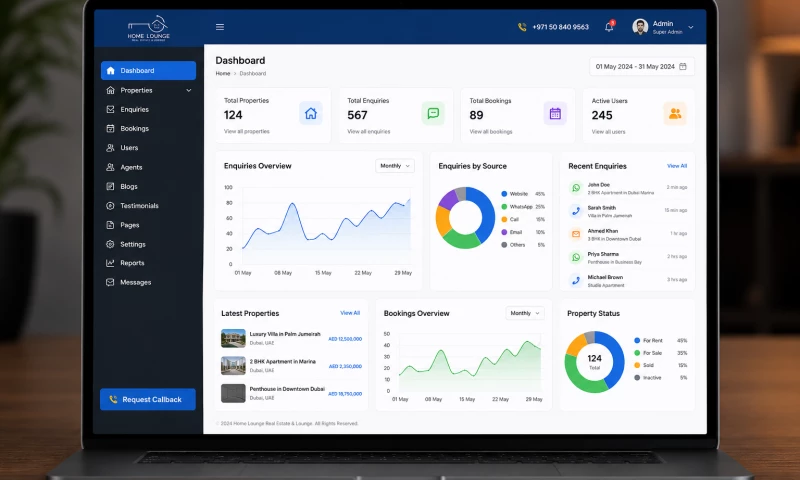Open Bookings Overview Monthly dropdown
800x480 pixels.
pos(525,313)
